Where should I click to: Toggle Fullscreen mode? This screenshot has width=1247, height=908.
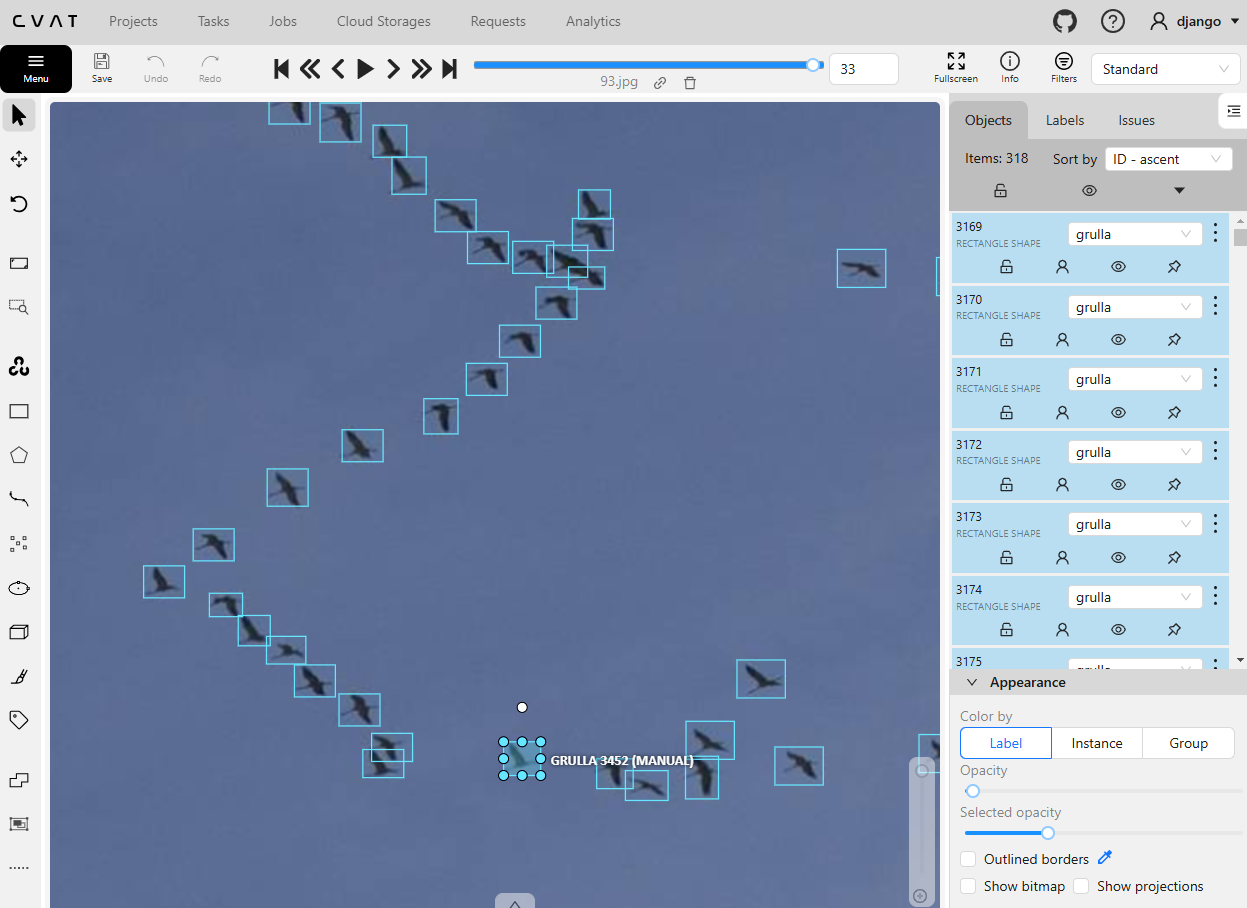(x=956, y=67)
